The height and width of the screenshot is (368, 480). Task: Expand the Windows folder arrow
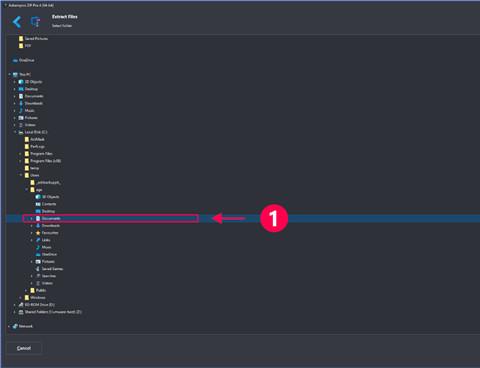pos(20,297)
